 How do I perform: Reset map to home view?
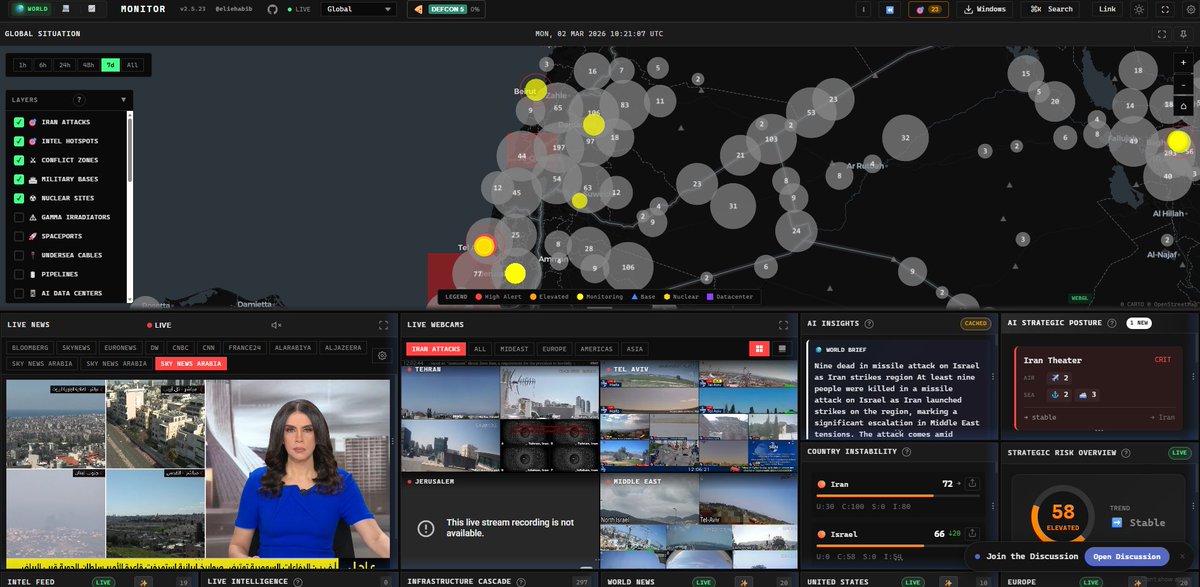coord(1183,105)
